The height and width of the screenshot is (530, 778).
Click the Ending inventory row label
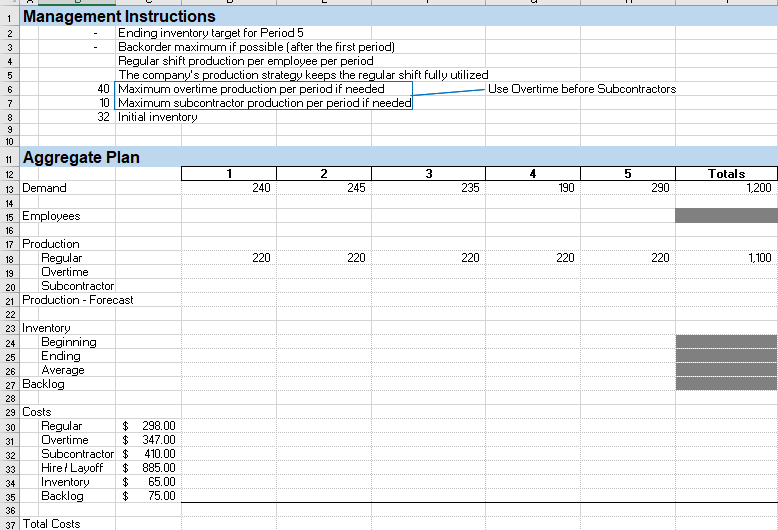coord(61,356)
